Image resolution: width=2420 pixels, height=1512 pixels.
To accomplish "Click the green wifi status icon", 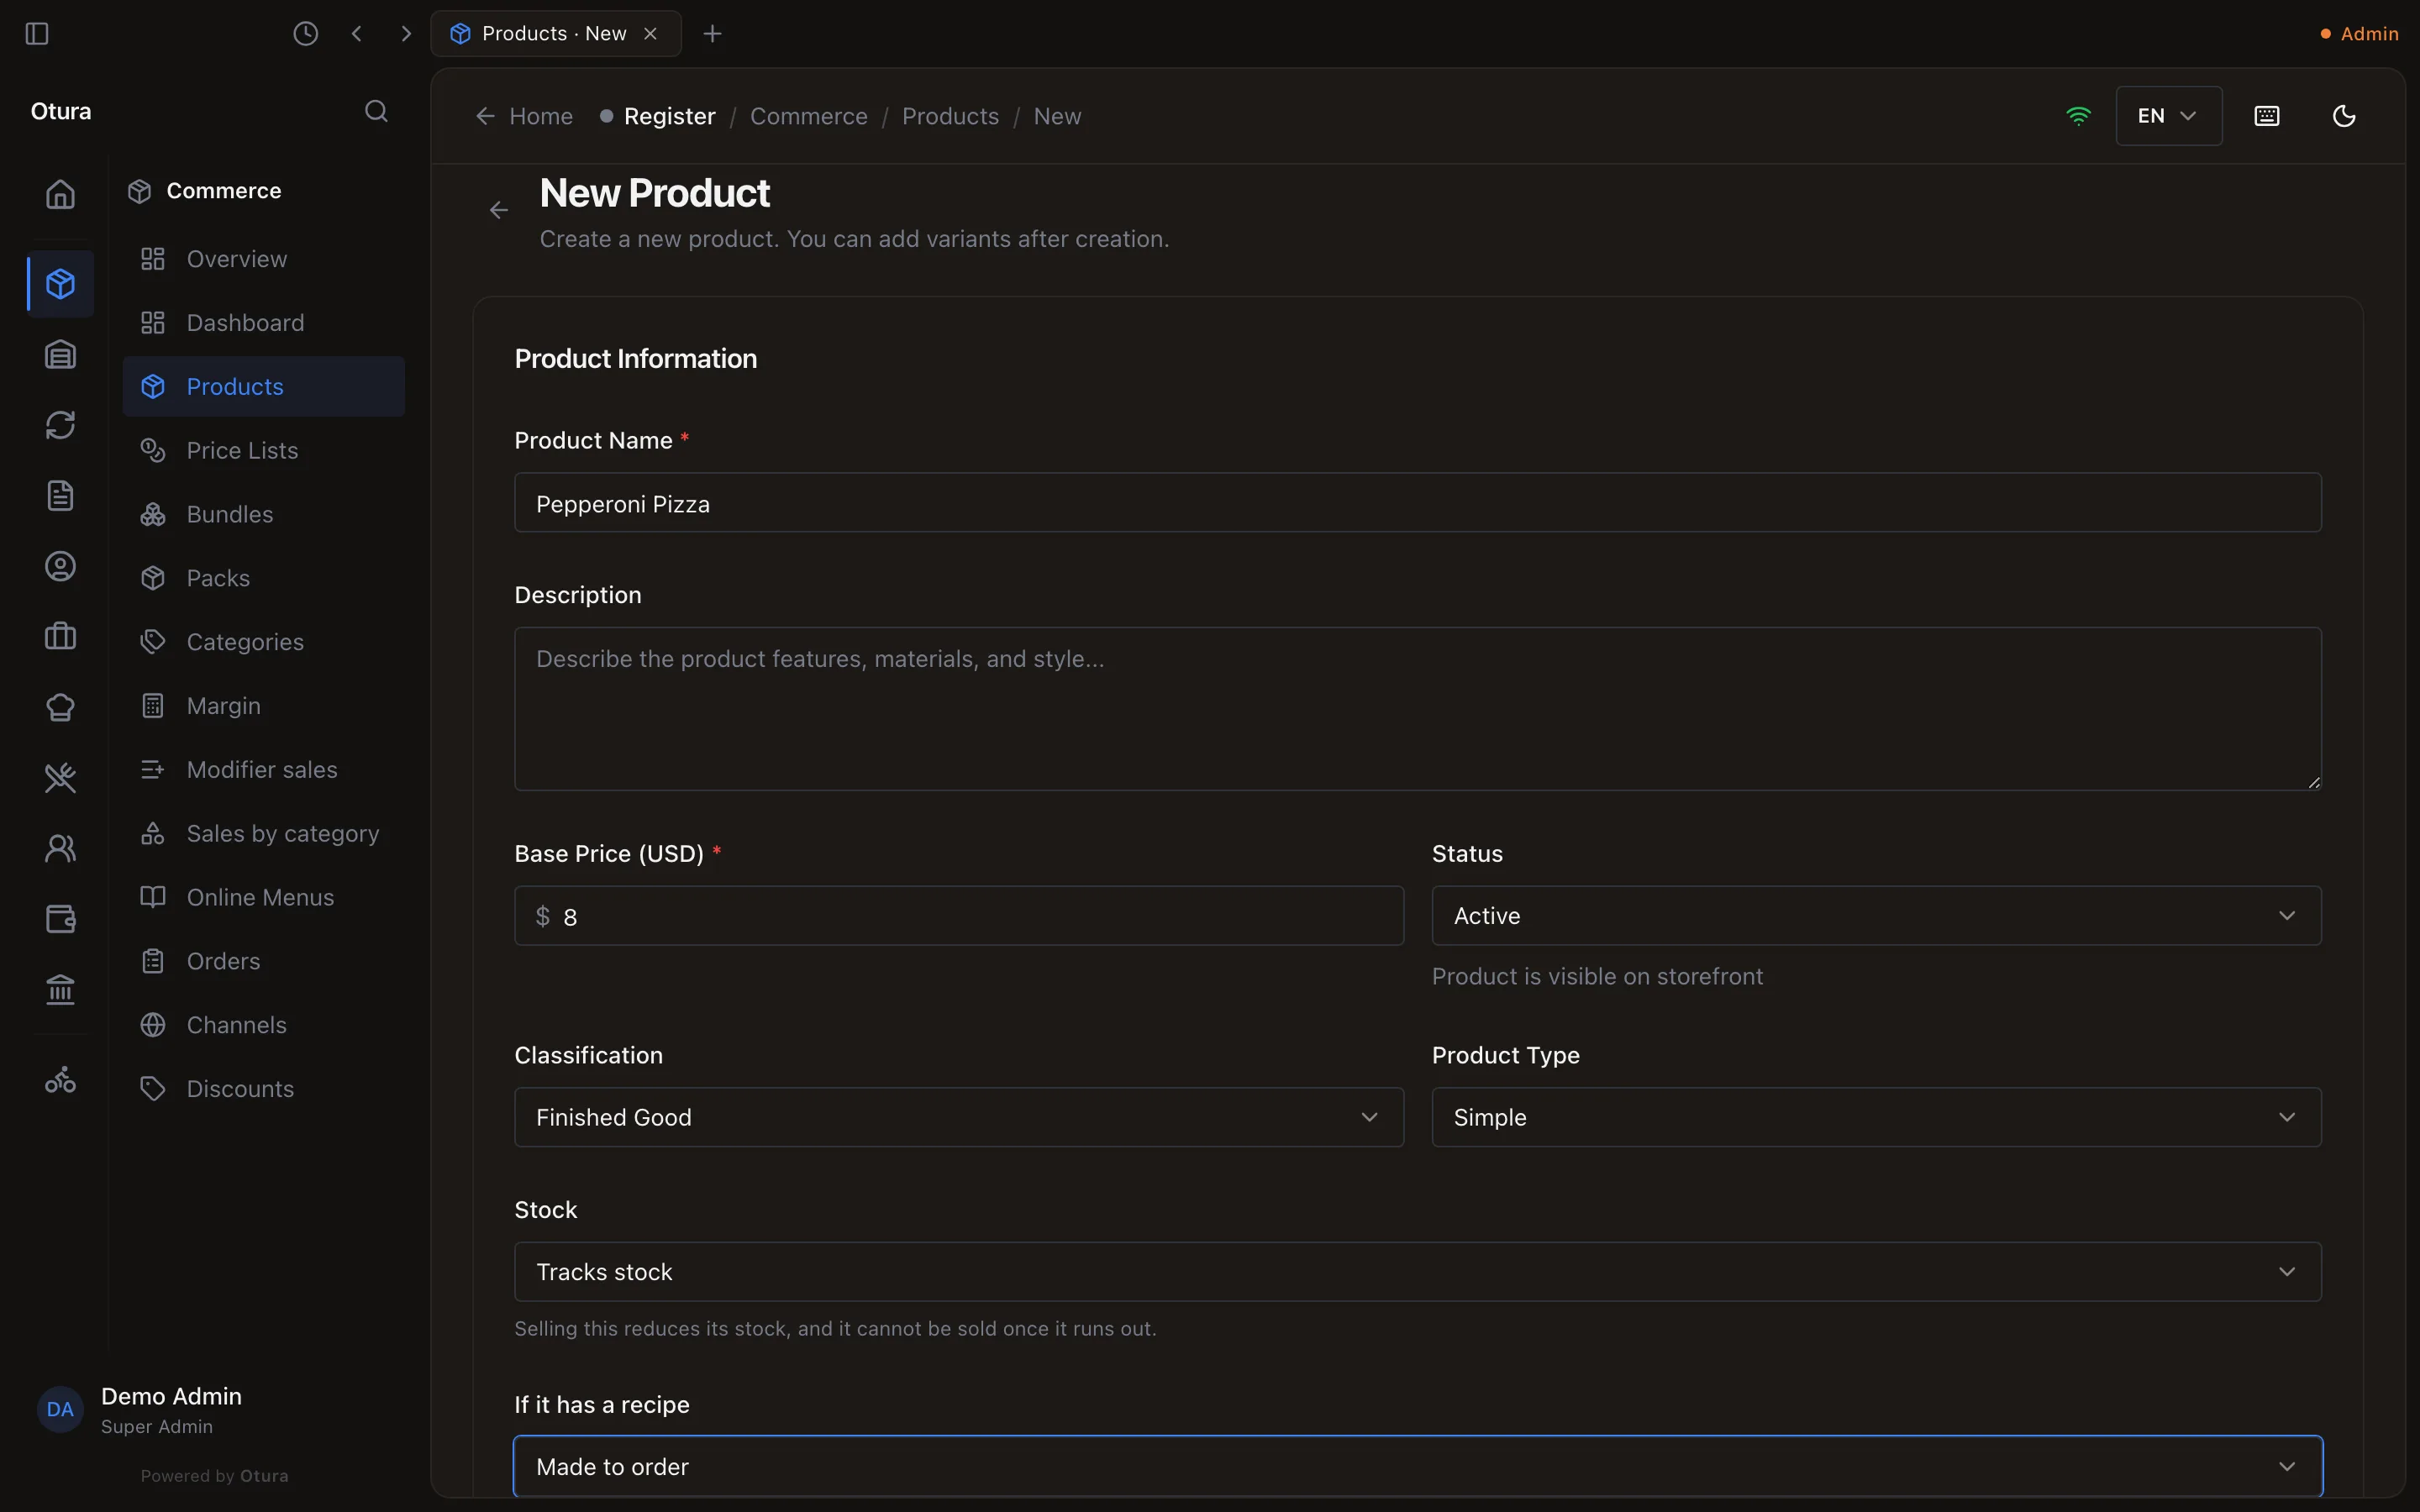I will click(2078, 116).
